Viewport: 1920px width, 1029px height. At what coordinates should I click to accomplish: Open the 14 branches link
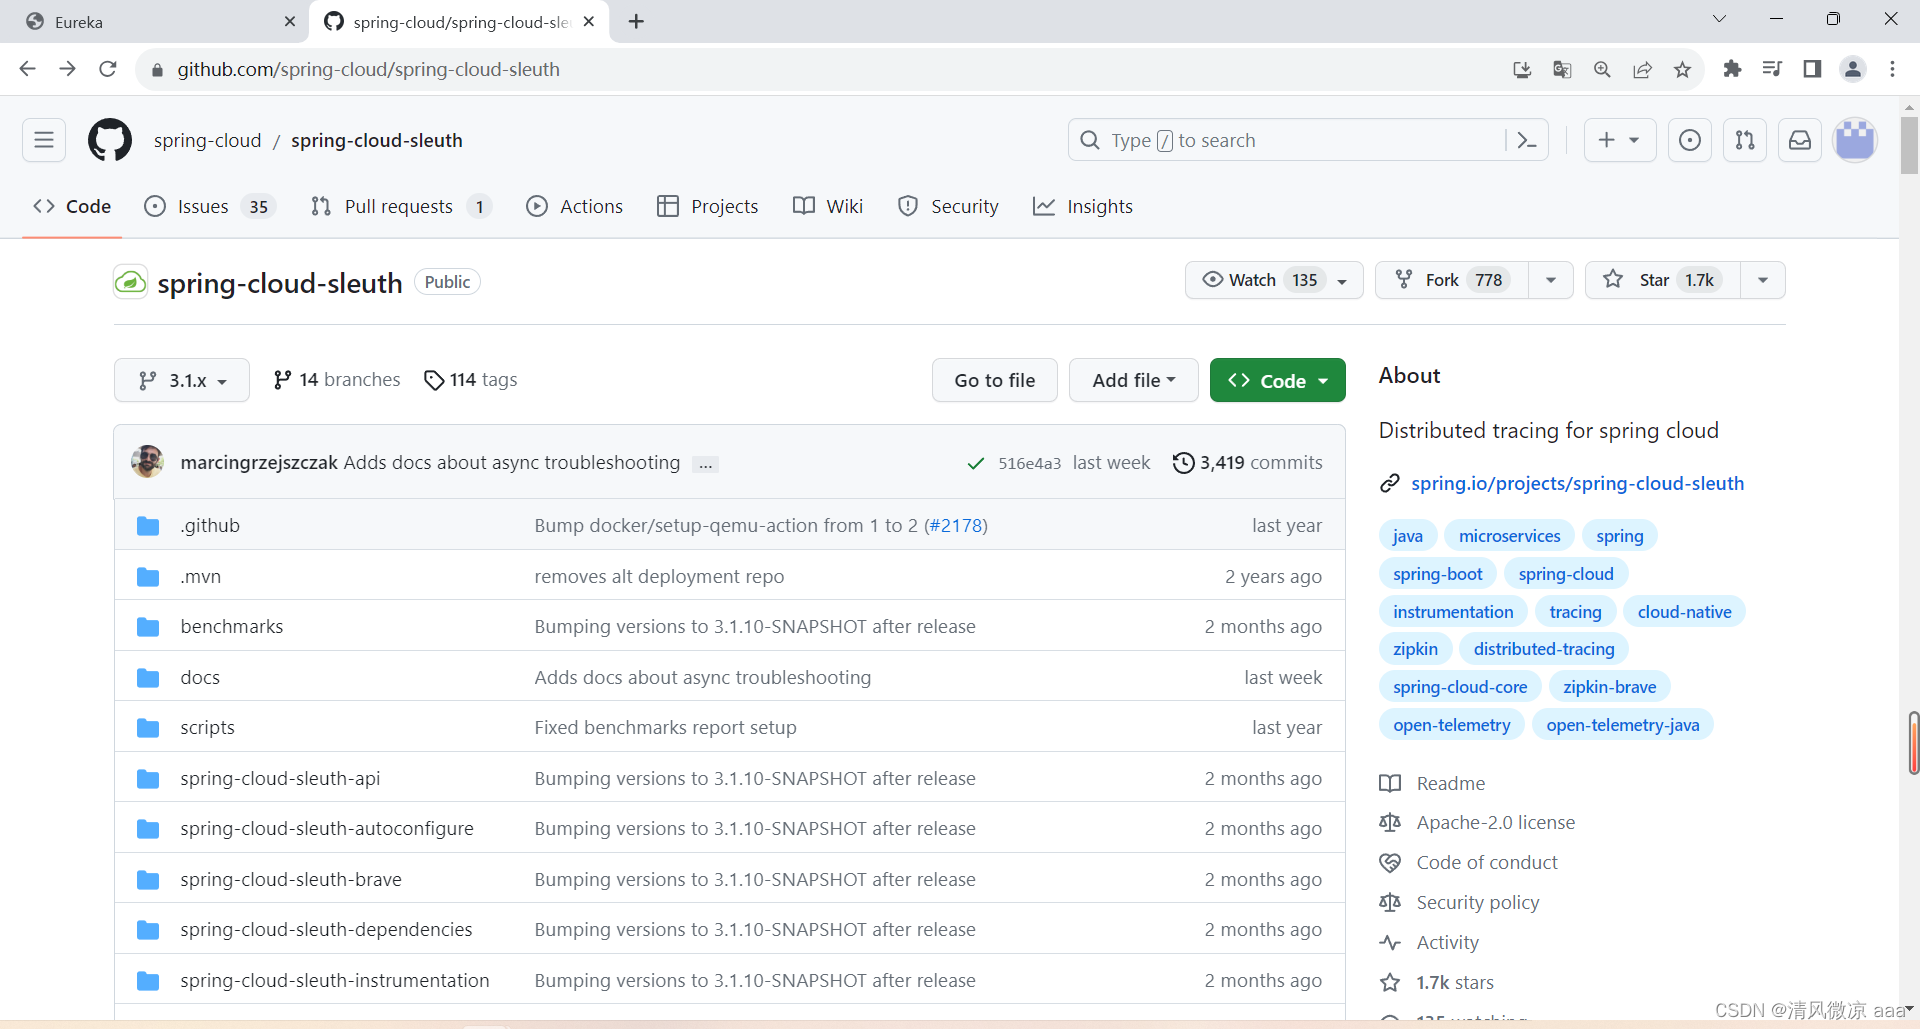tap(337, 380)
